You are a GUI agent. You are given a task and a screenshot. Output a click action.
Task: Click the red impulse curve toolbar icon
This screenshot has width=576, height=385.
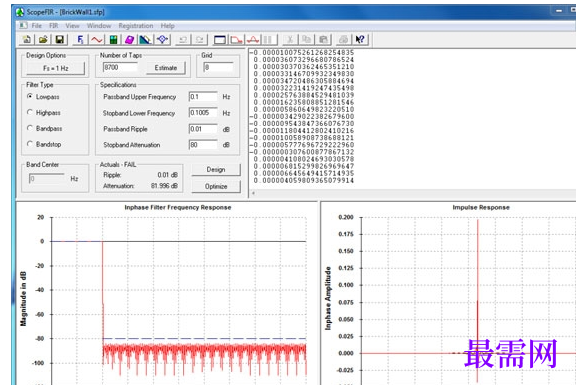pos(253,39)
